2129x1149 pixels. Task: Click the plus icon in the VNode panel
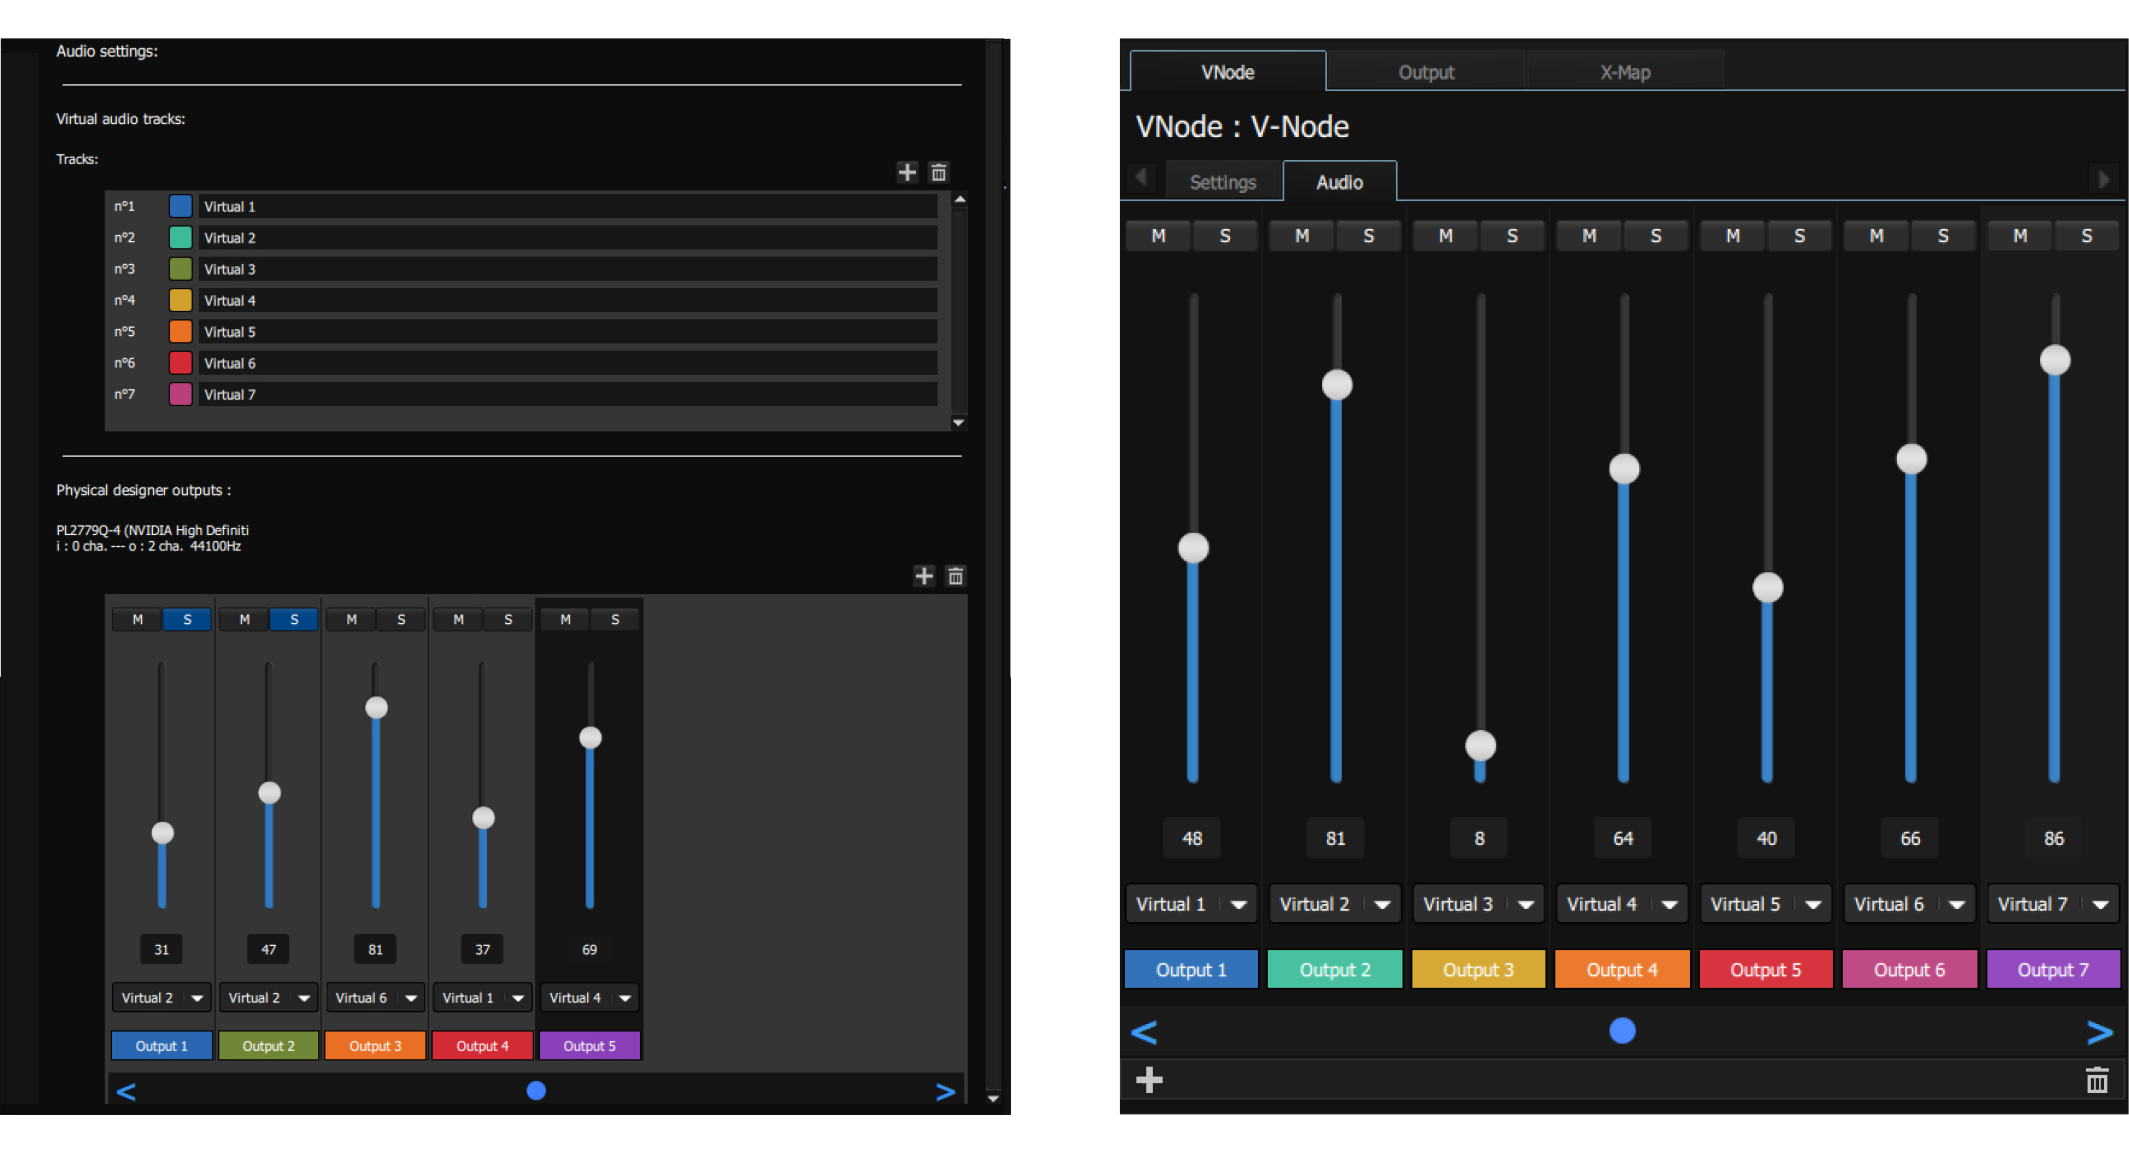click(1149, 1079)
